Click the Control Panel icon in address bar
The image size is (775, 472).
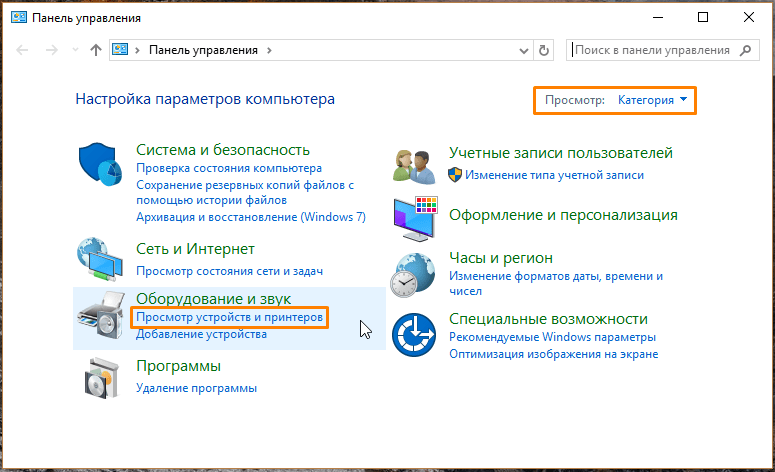120,49
